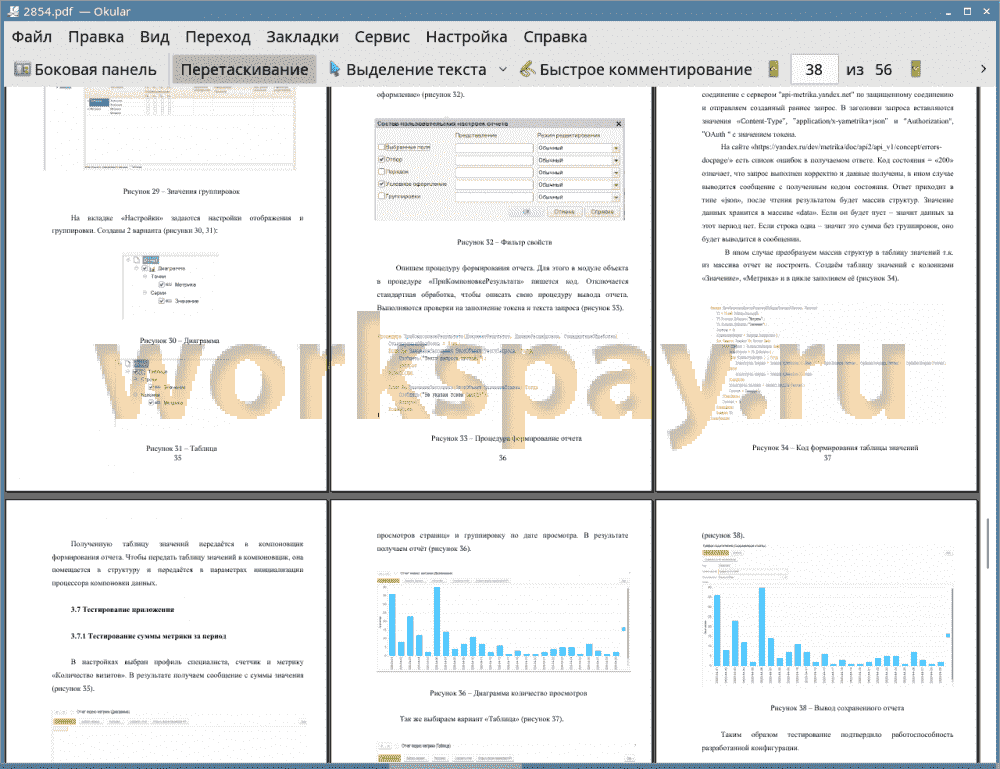The image size is (1000, 769).
Task: Expand the Выделение текста dropdown arrow
Action: pyautogui.click(x=503, y=70)
